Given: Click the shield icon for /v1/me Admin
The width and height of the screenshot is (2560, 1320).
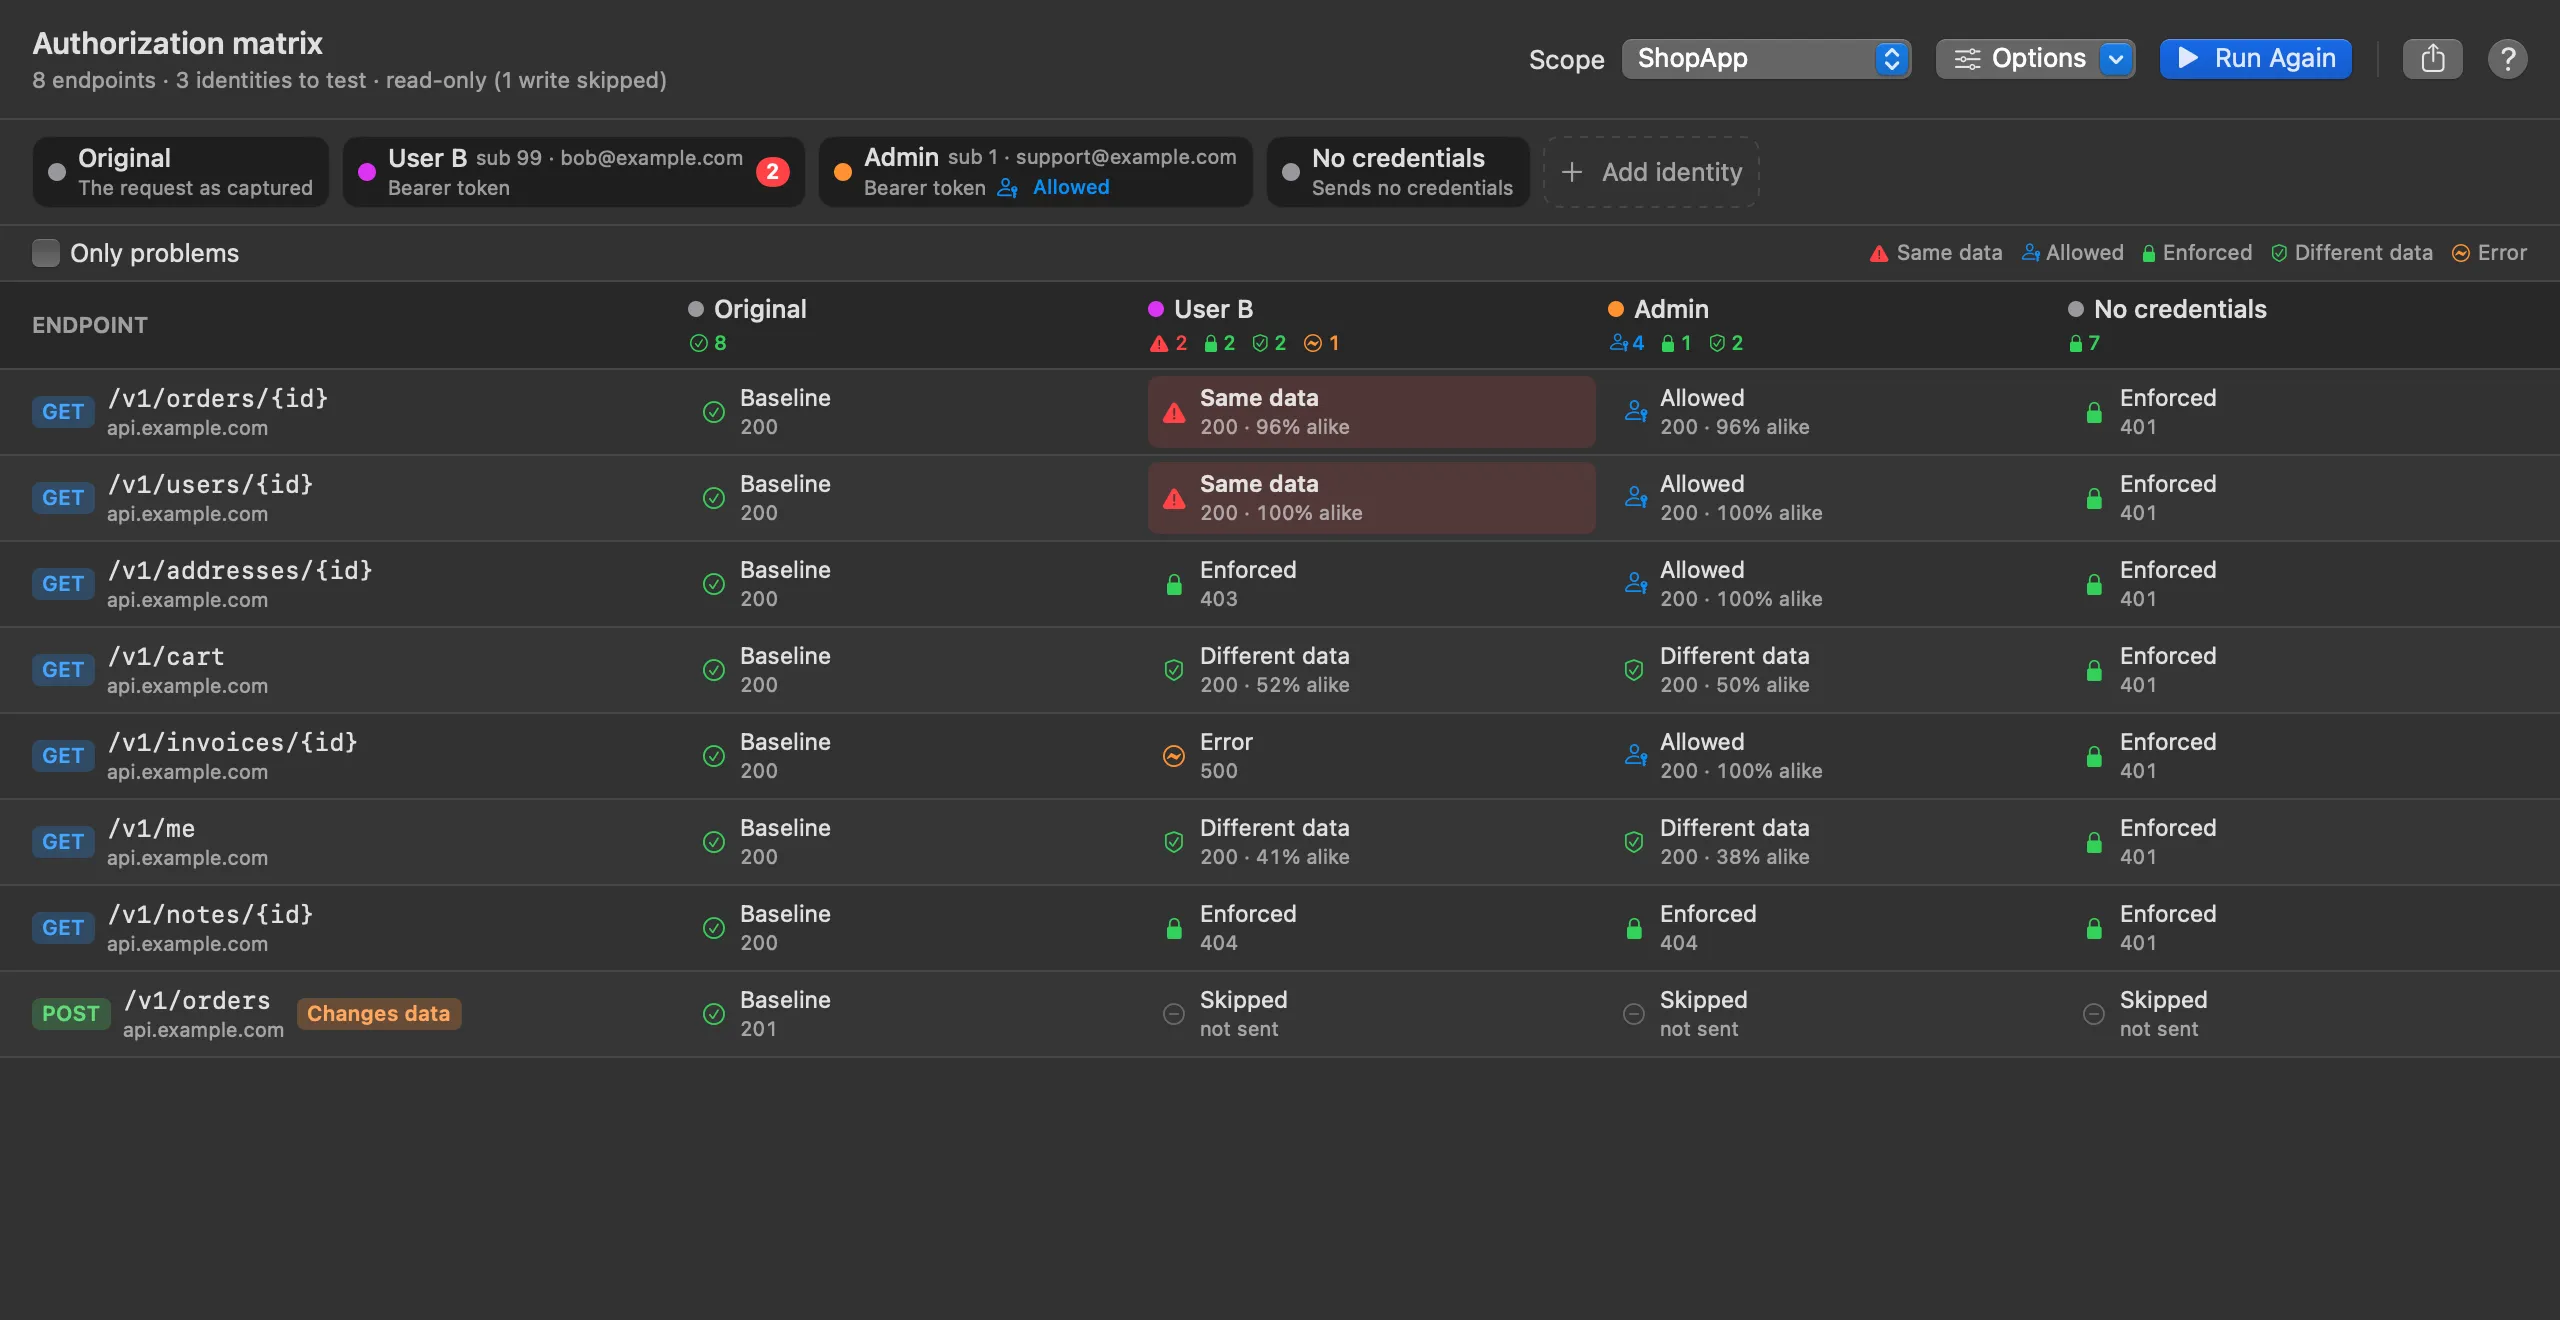Looking at the screenshot, I should point(1634,842).
